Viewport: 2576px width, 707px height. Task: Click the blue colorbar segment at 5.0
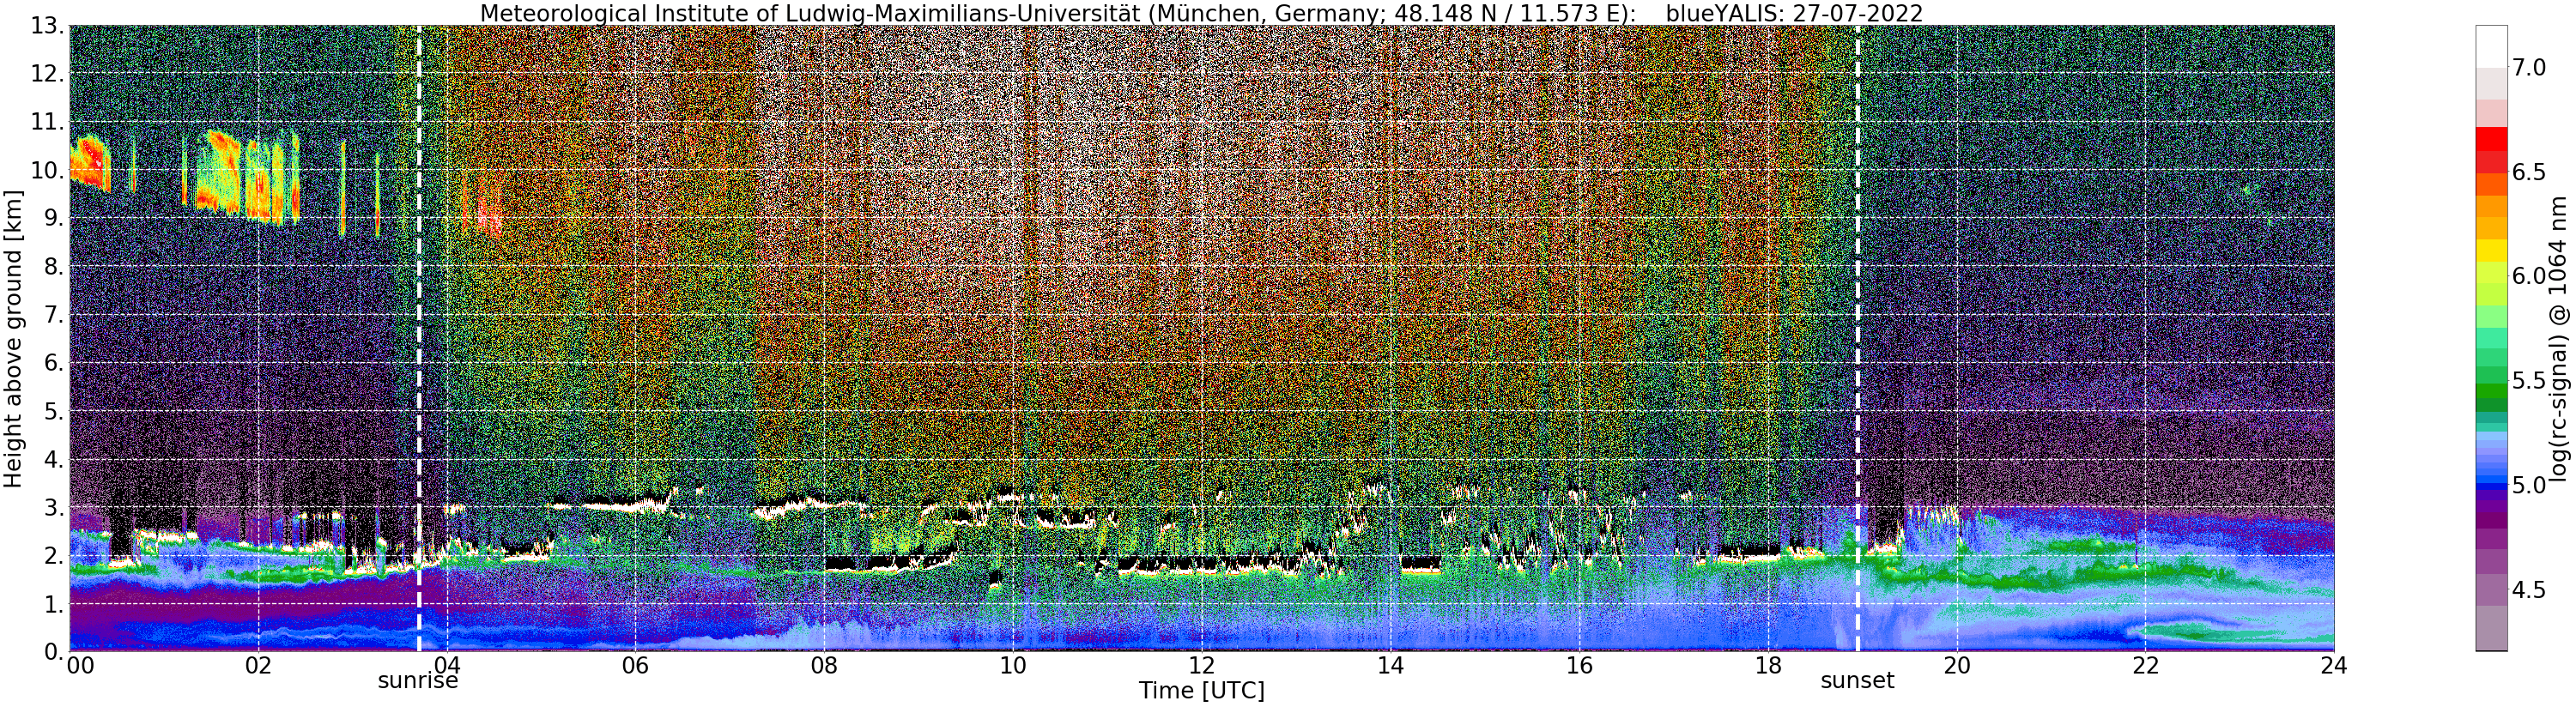(x=2490, y=487)
